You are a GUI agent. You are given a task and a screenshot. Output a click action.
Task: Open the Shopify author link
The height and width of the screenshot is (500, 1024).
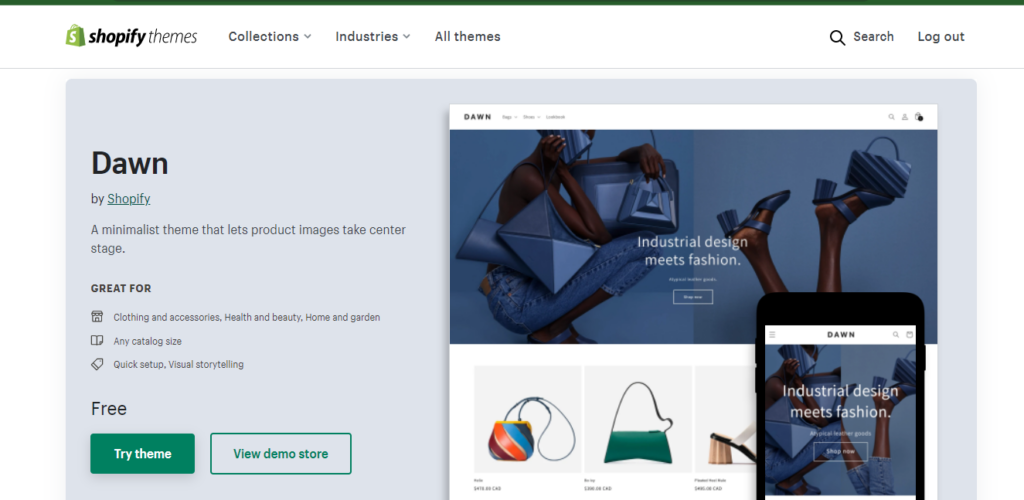pyautogui.click(x=129, y=199)
